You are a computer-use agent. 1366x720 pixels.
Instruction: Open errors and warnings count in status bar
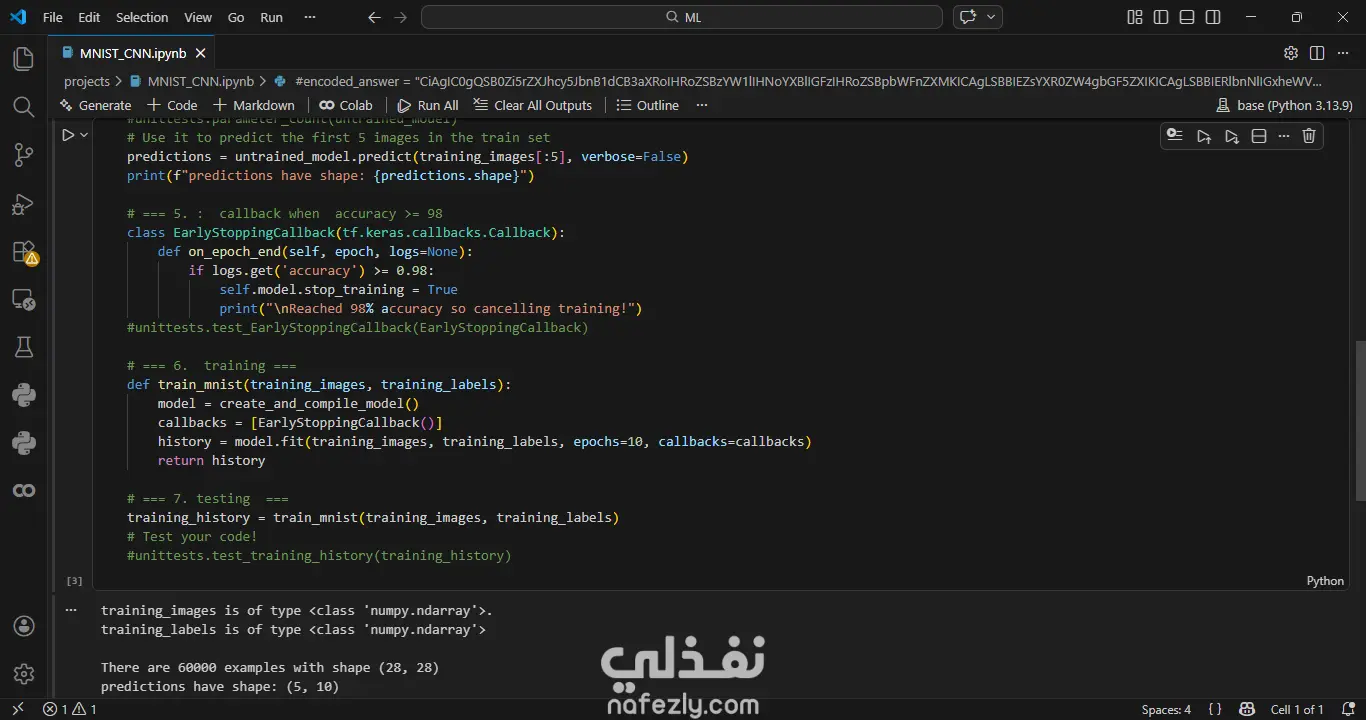pyautogui.click(x=70, y=709)
